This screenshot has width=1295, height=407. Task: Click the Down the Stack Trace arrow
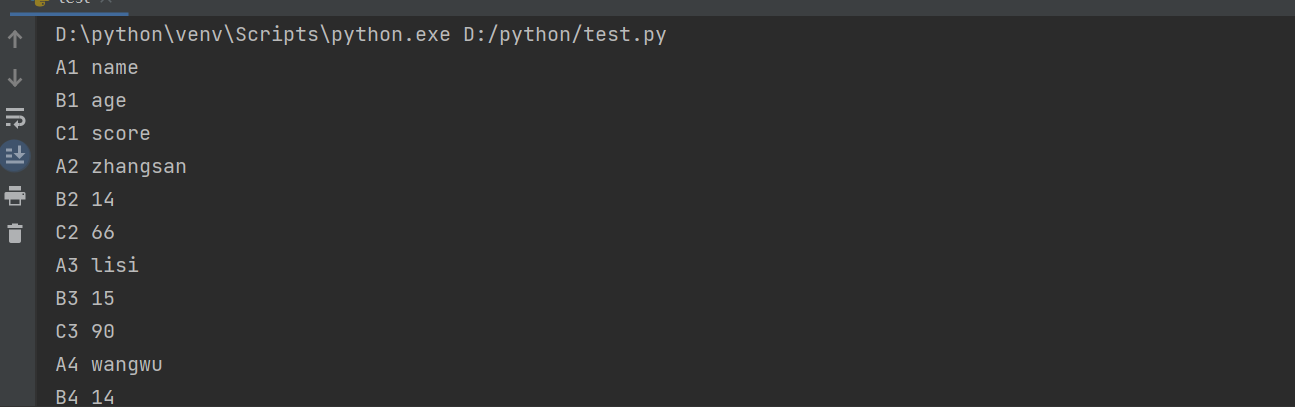[x=15, y=78]
